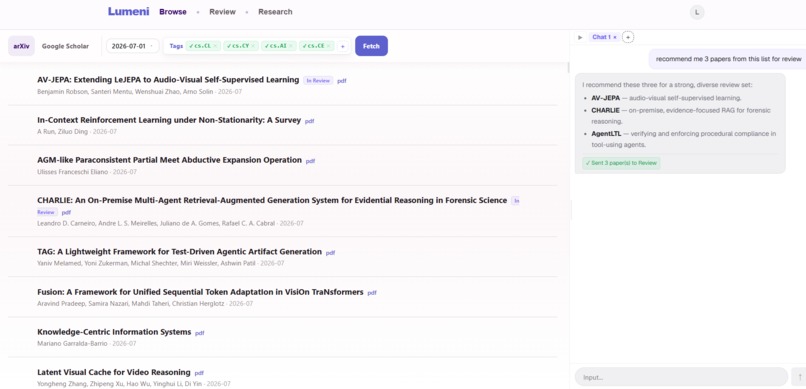The width and height of the screenshot is (806, 389).
Task: Open pdf for TAG framework paper
Action: pos(331,253)
